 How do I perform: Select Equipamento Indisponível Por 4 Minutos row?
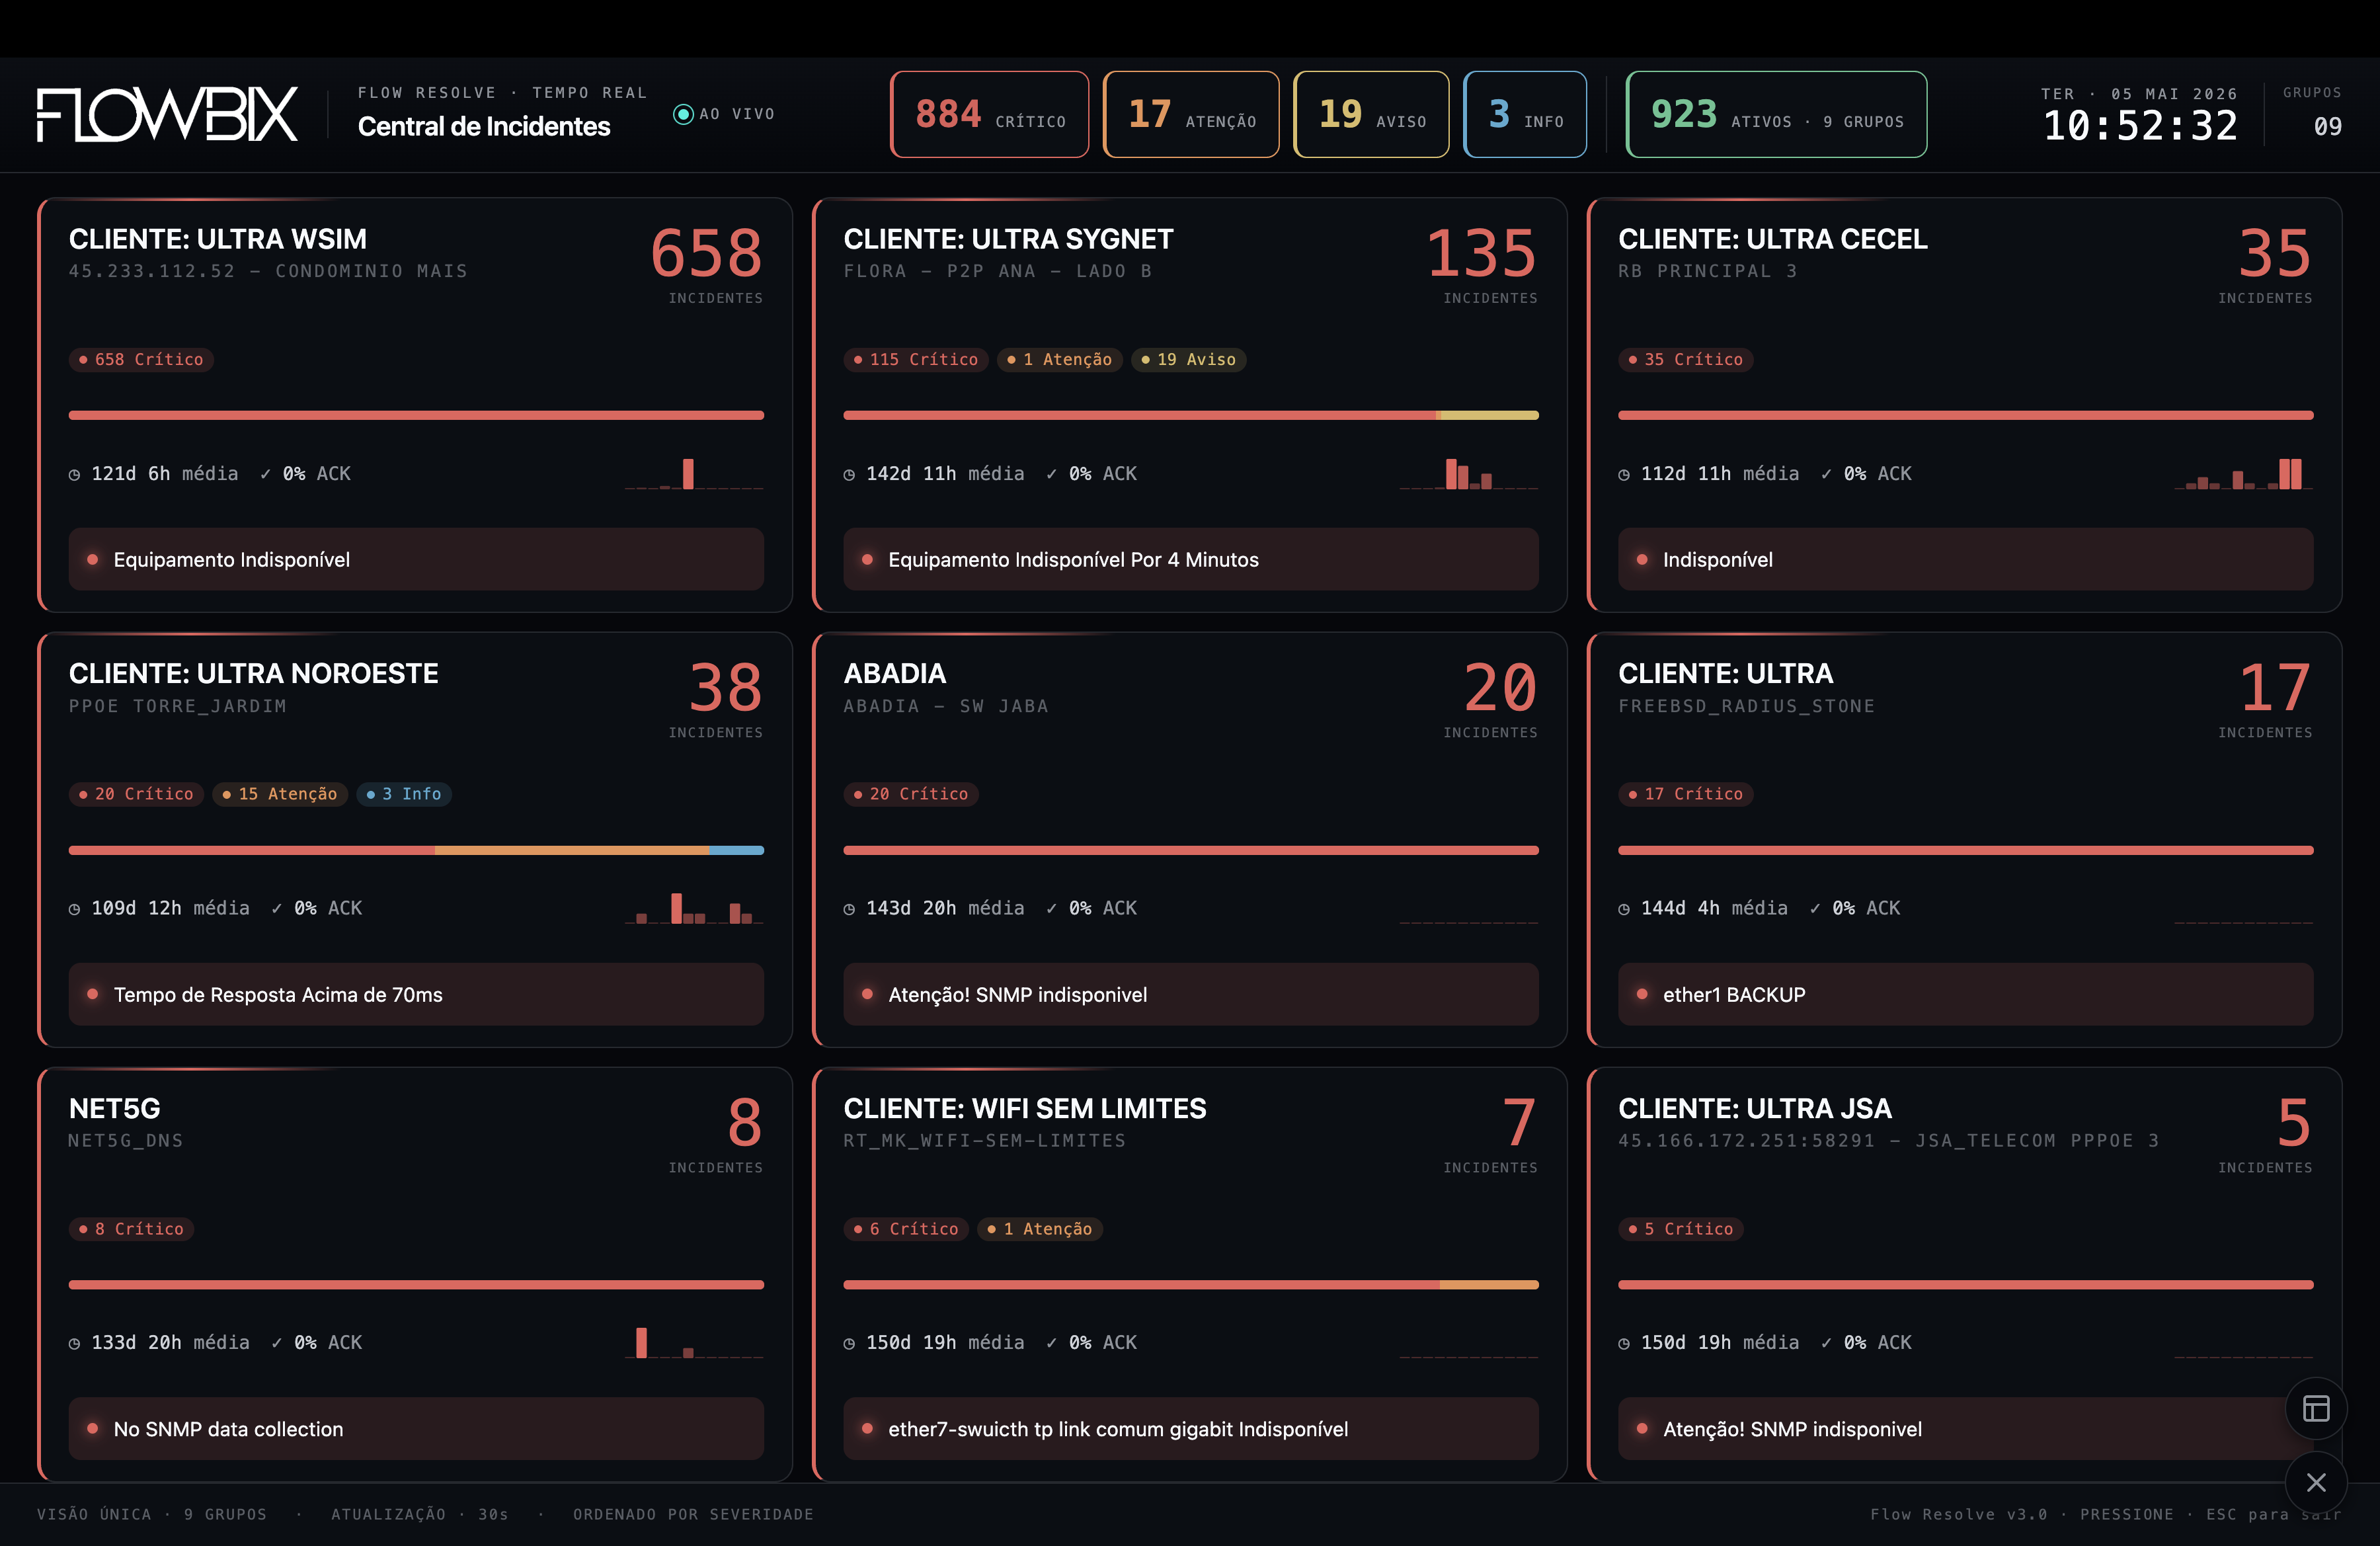point(1191,559)
